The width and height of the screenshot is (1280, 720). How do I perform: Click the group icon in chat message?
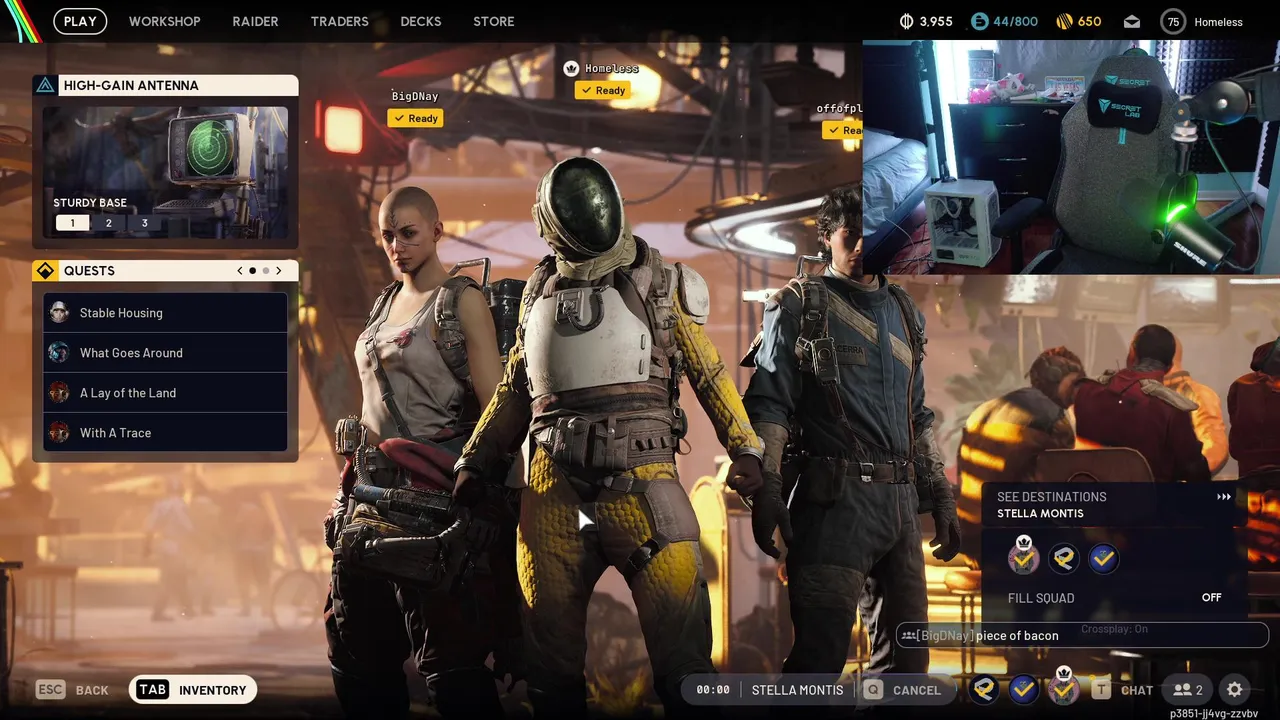[x=908, y=636]
